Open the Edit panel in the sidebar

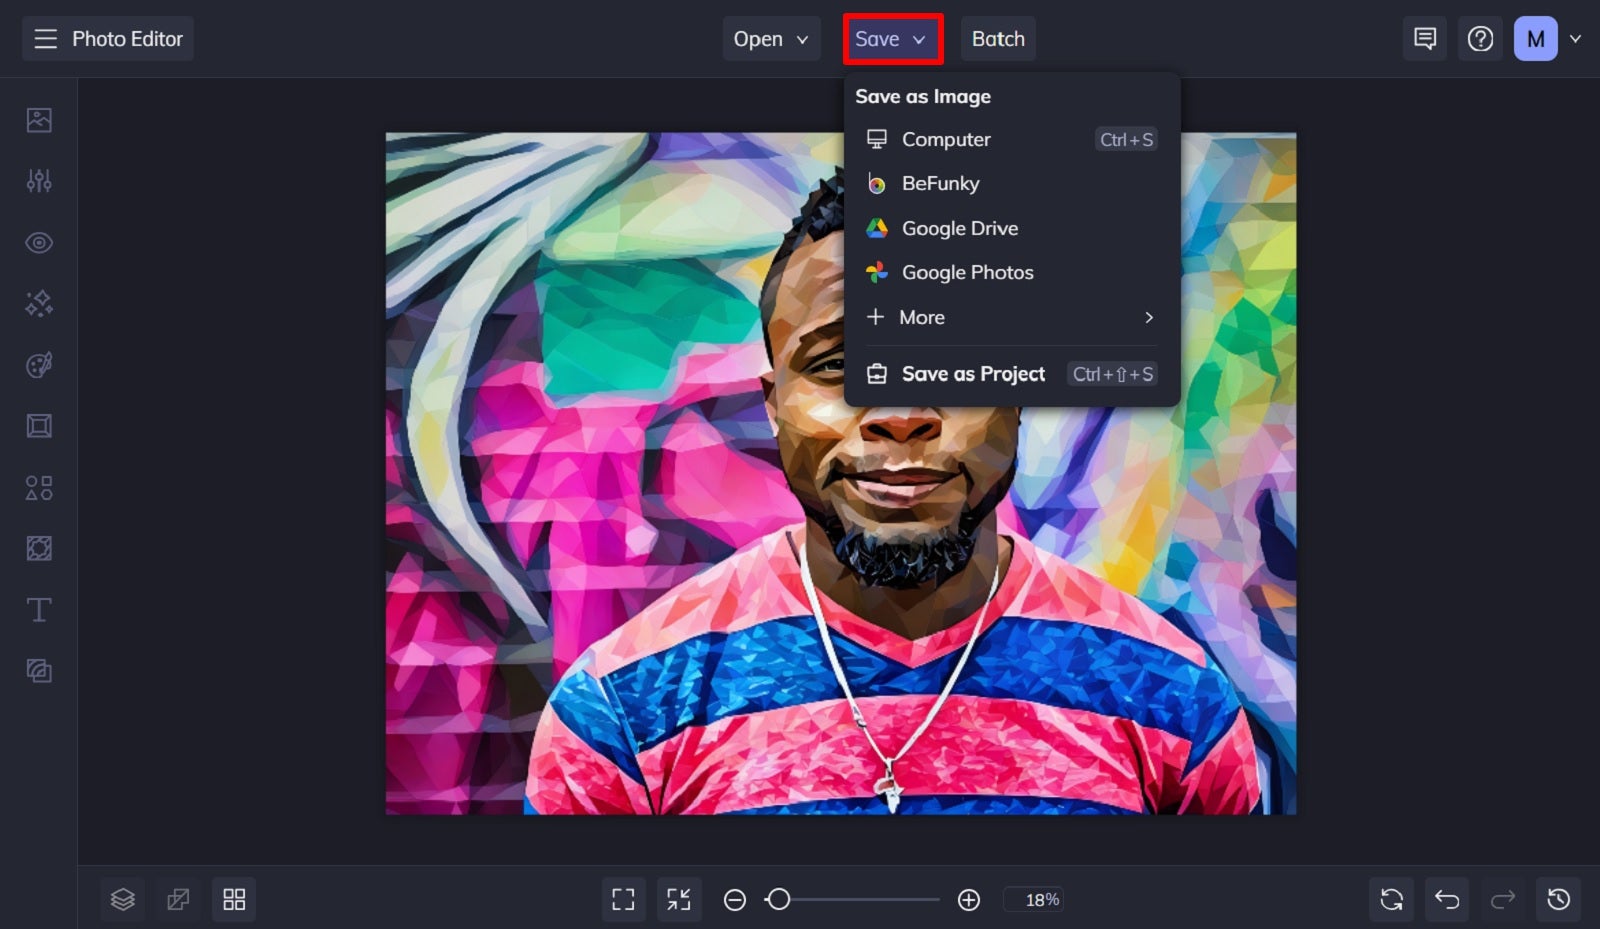(39, 119)
